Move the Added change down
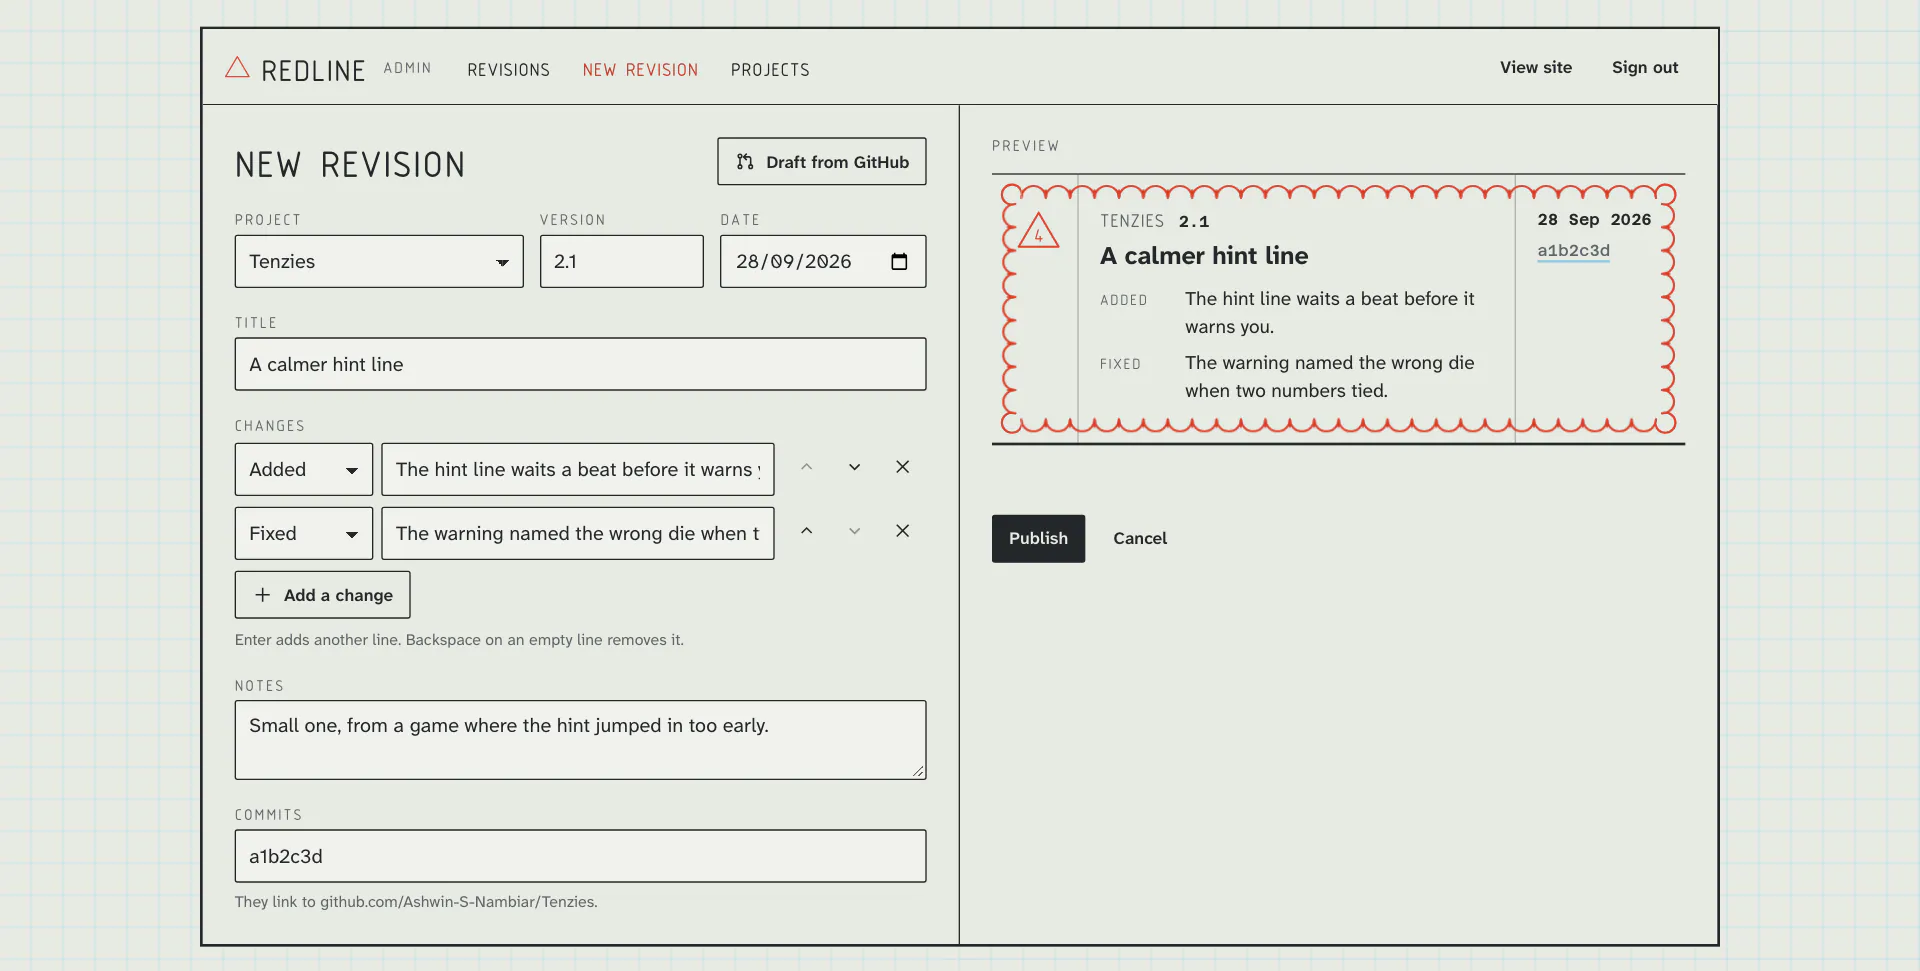 (x=854, y=467)
